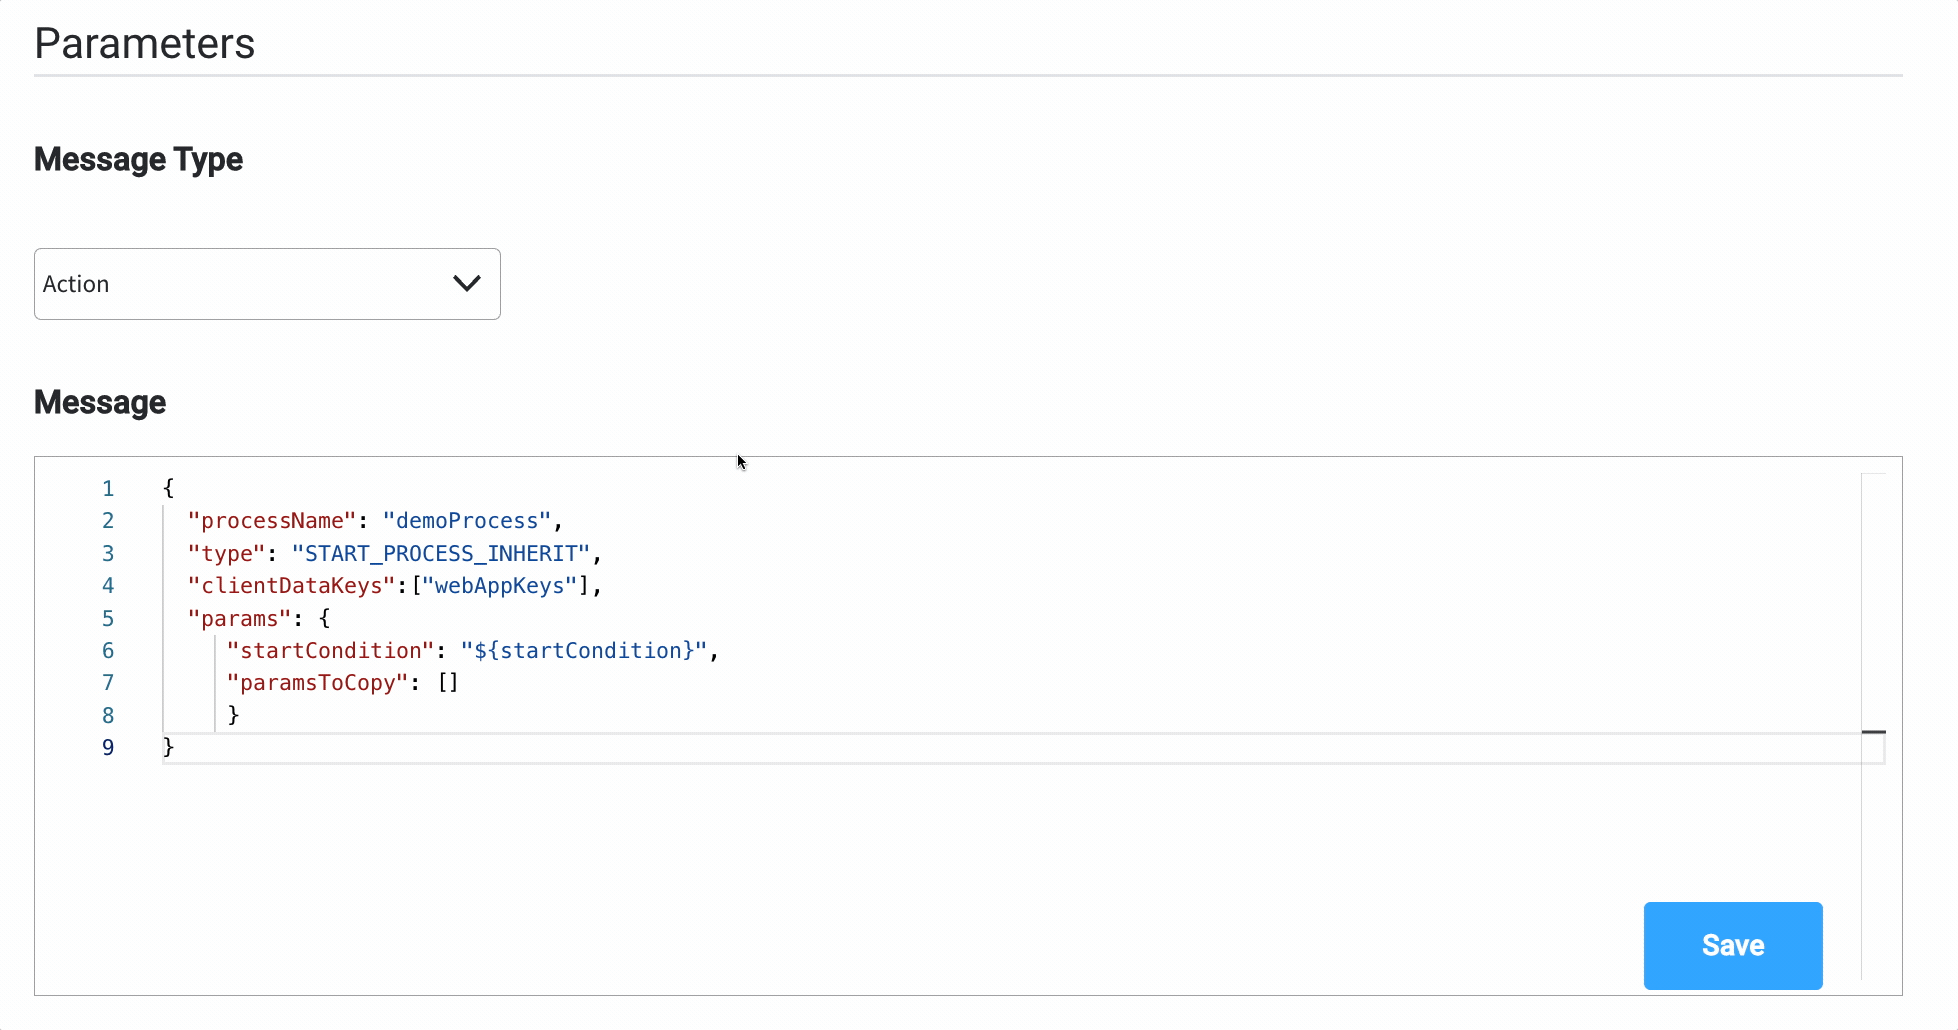Click the closing brace on line 9
This screenshot has width=1958, height=1030.
click(168, 747)
